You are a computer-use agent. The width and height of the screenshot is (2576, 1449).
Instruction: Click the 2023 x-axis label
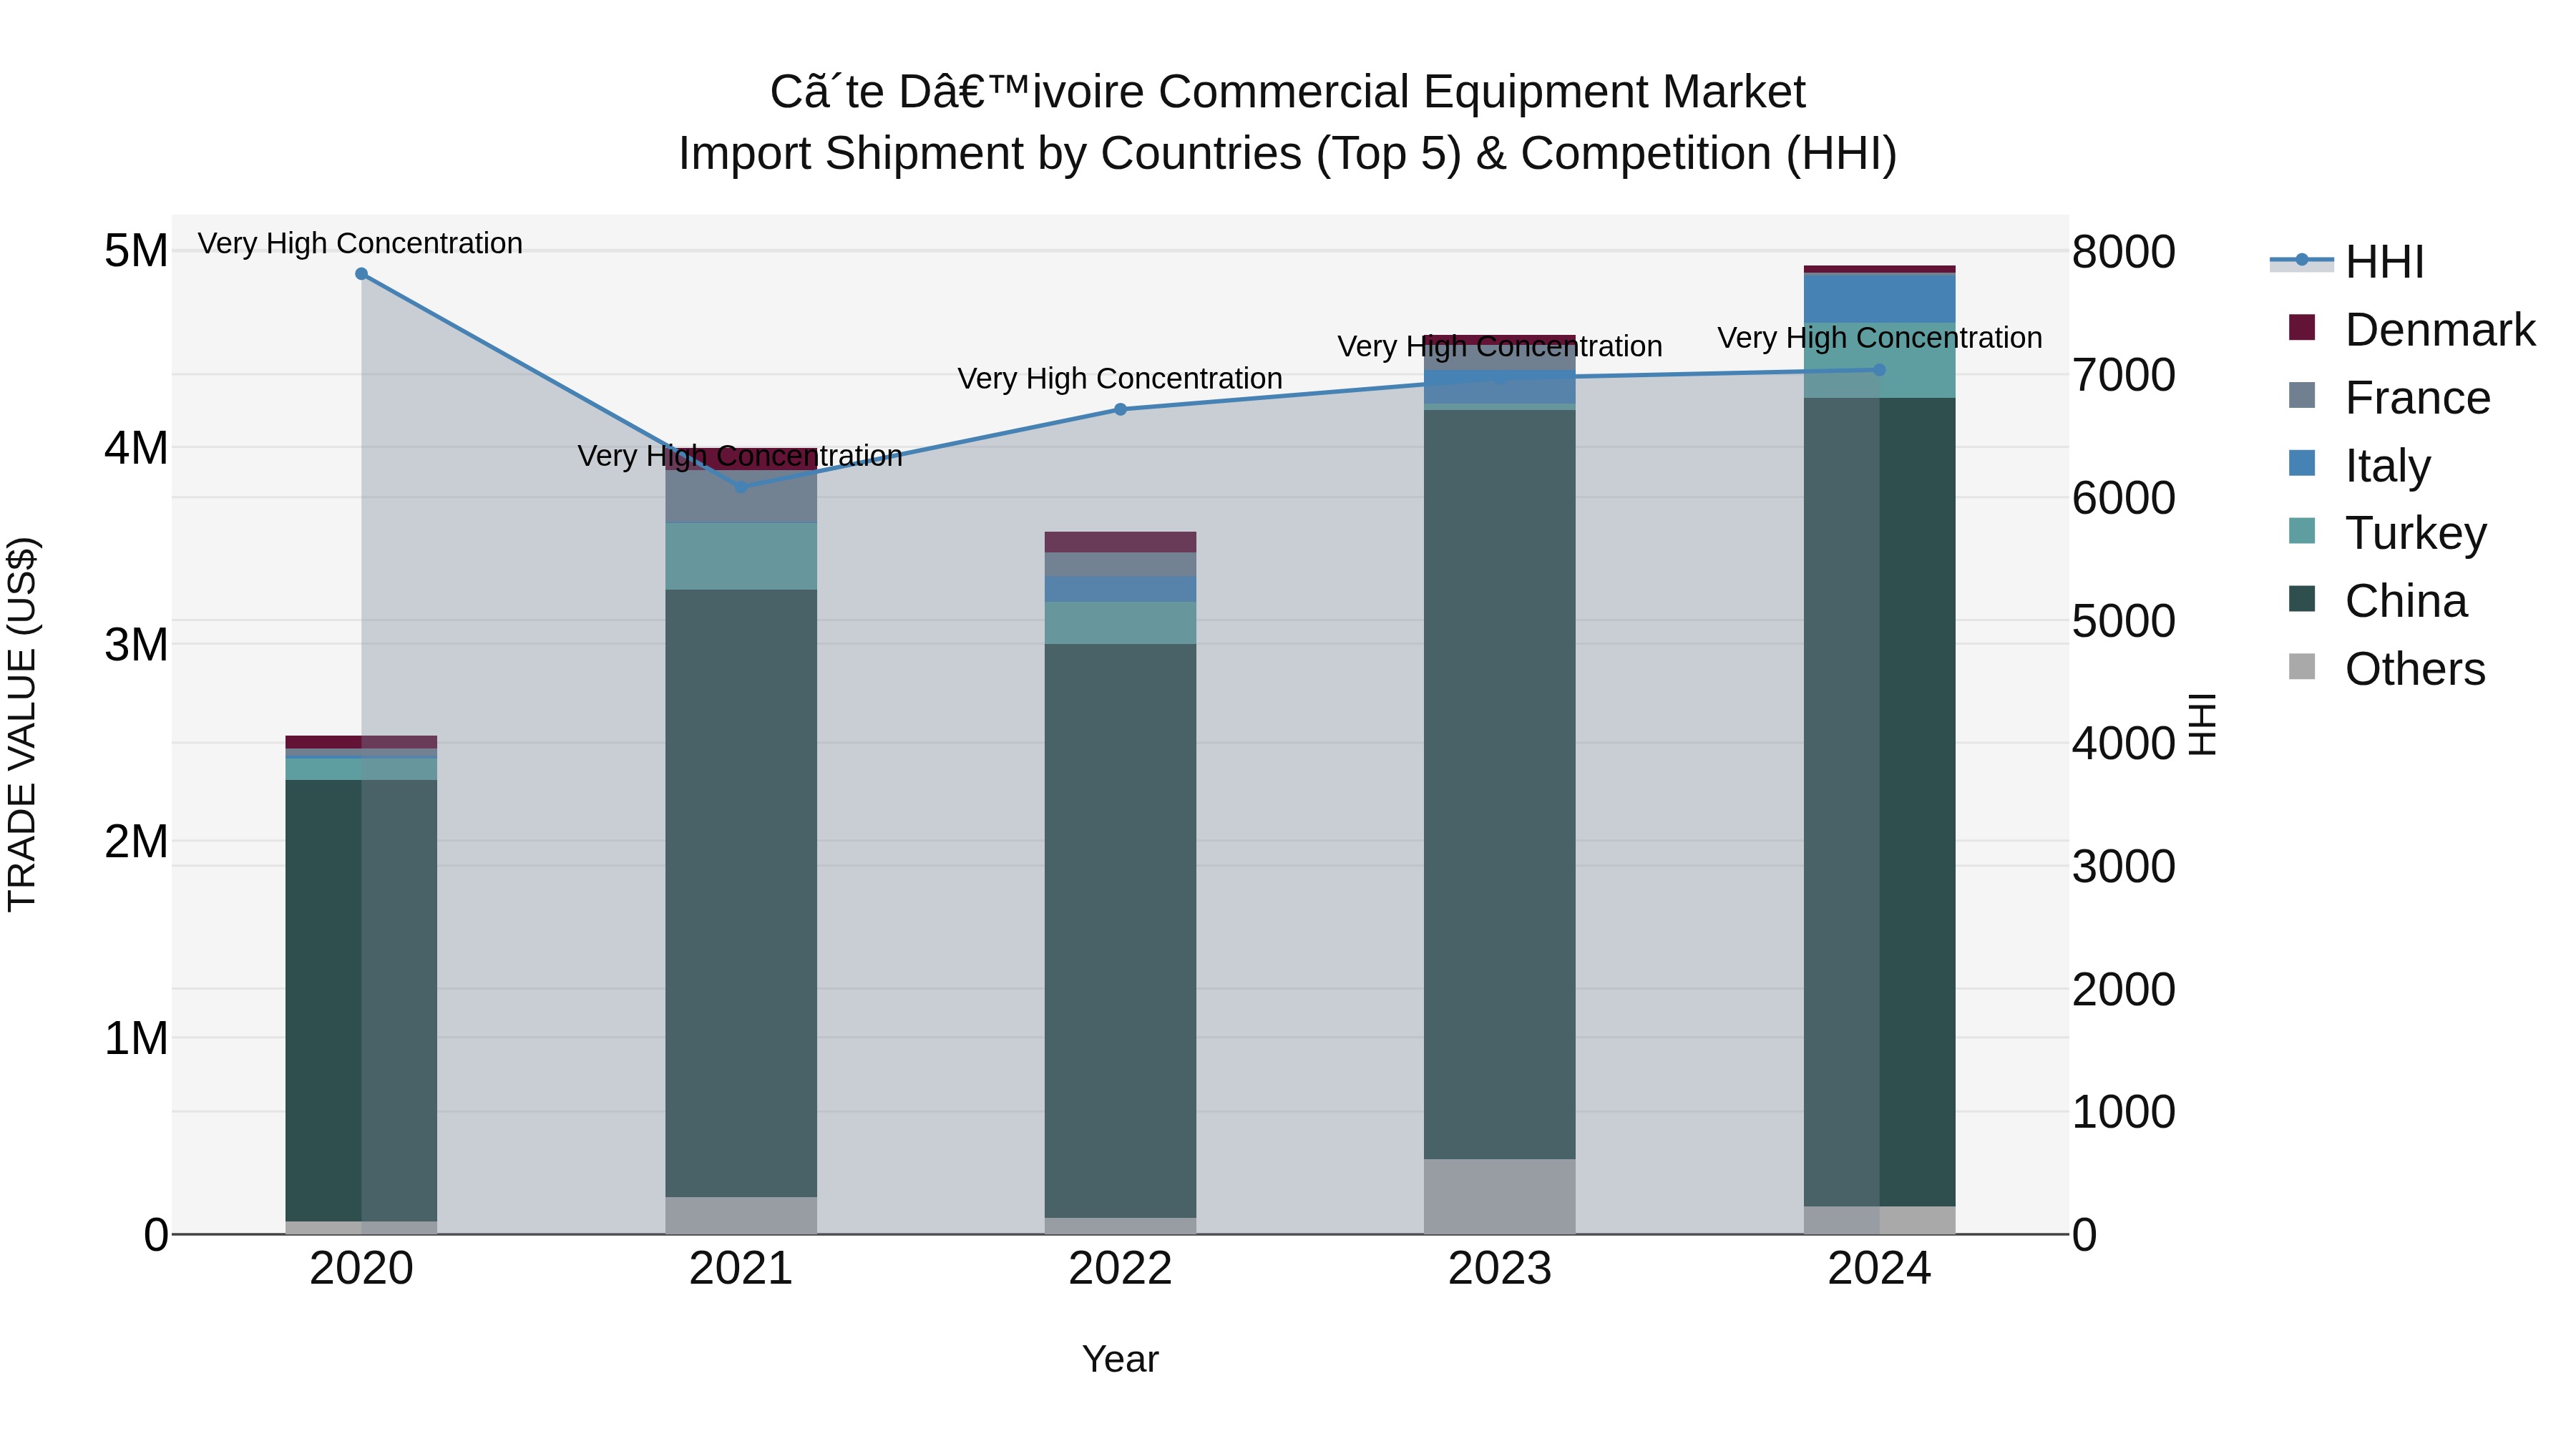pos(1500,1268)
